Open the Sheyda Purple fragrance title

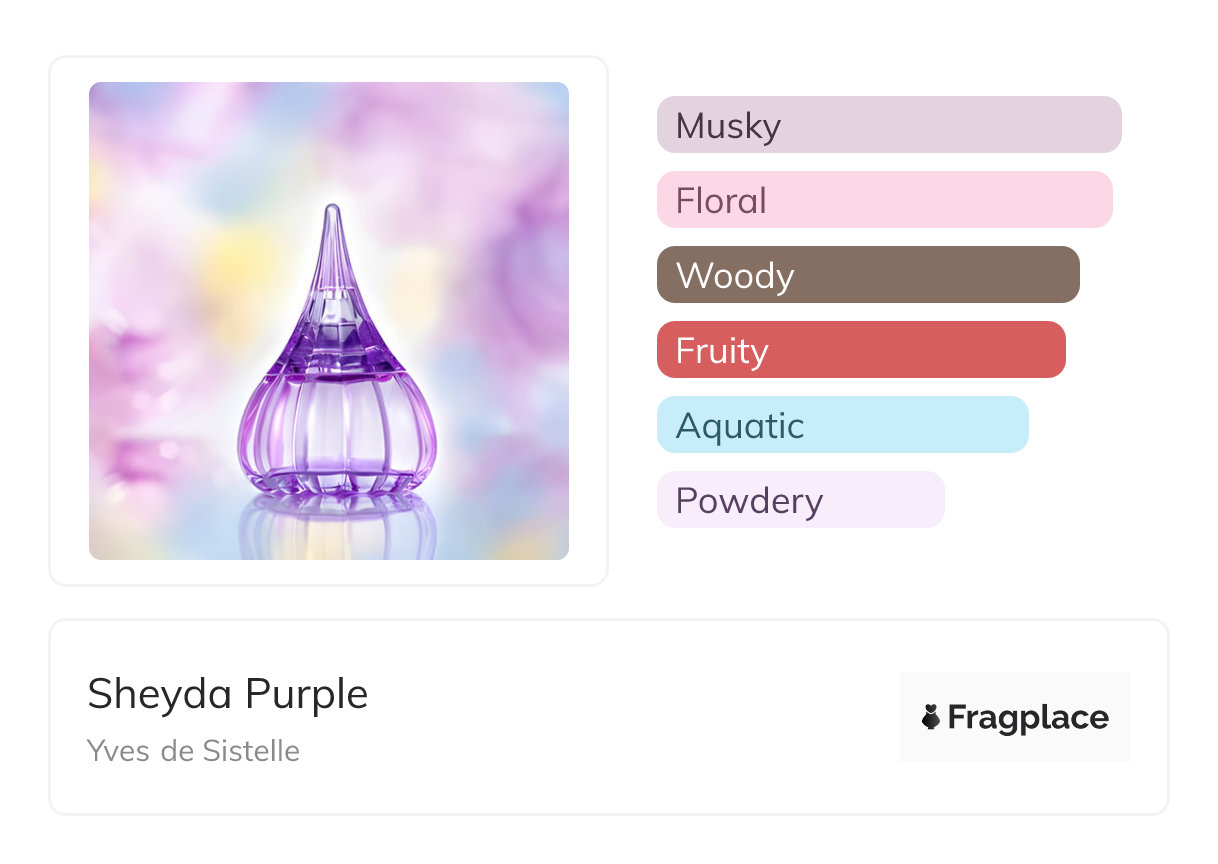coord(228,694)
